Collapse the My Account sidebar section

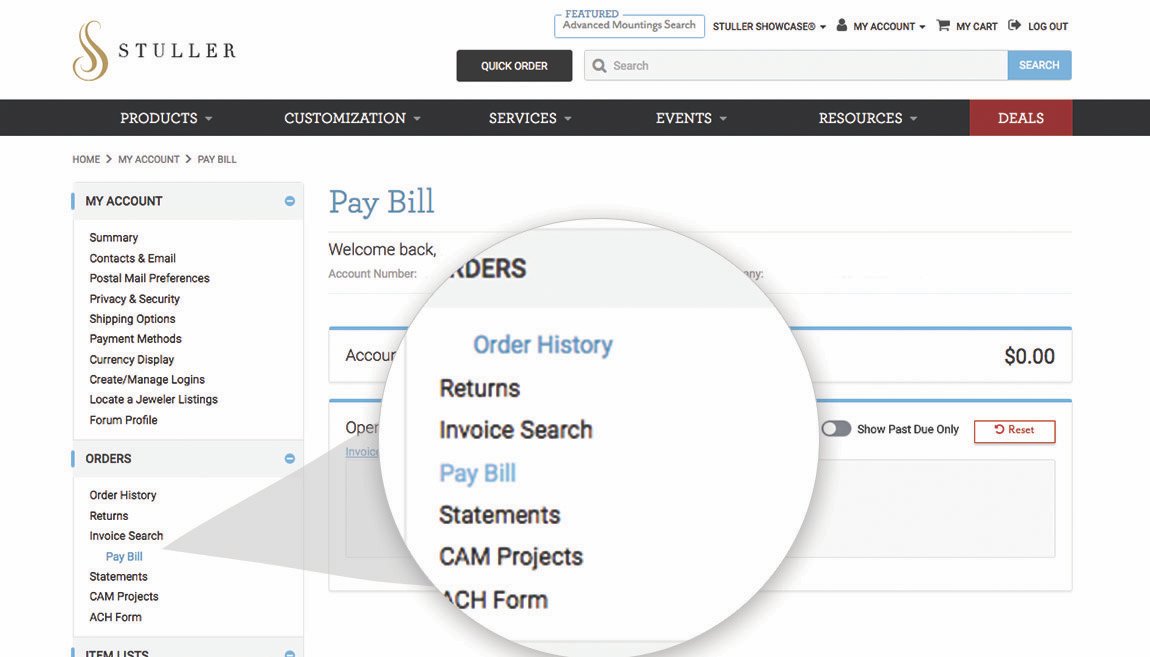click(290, 201)
